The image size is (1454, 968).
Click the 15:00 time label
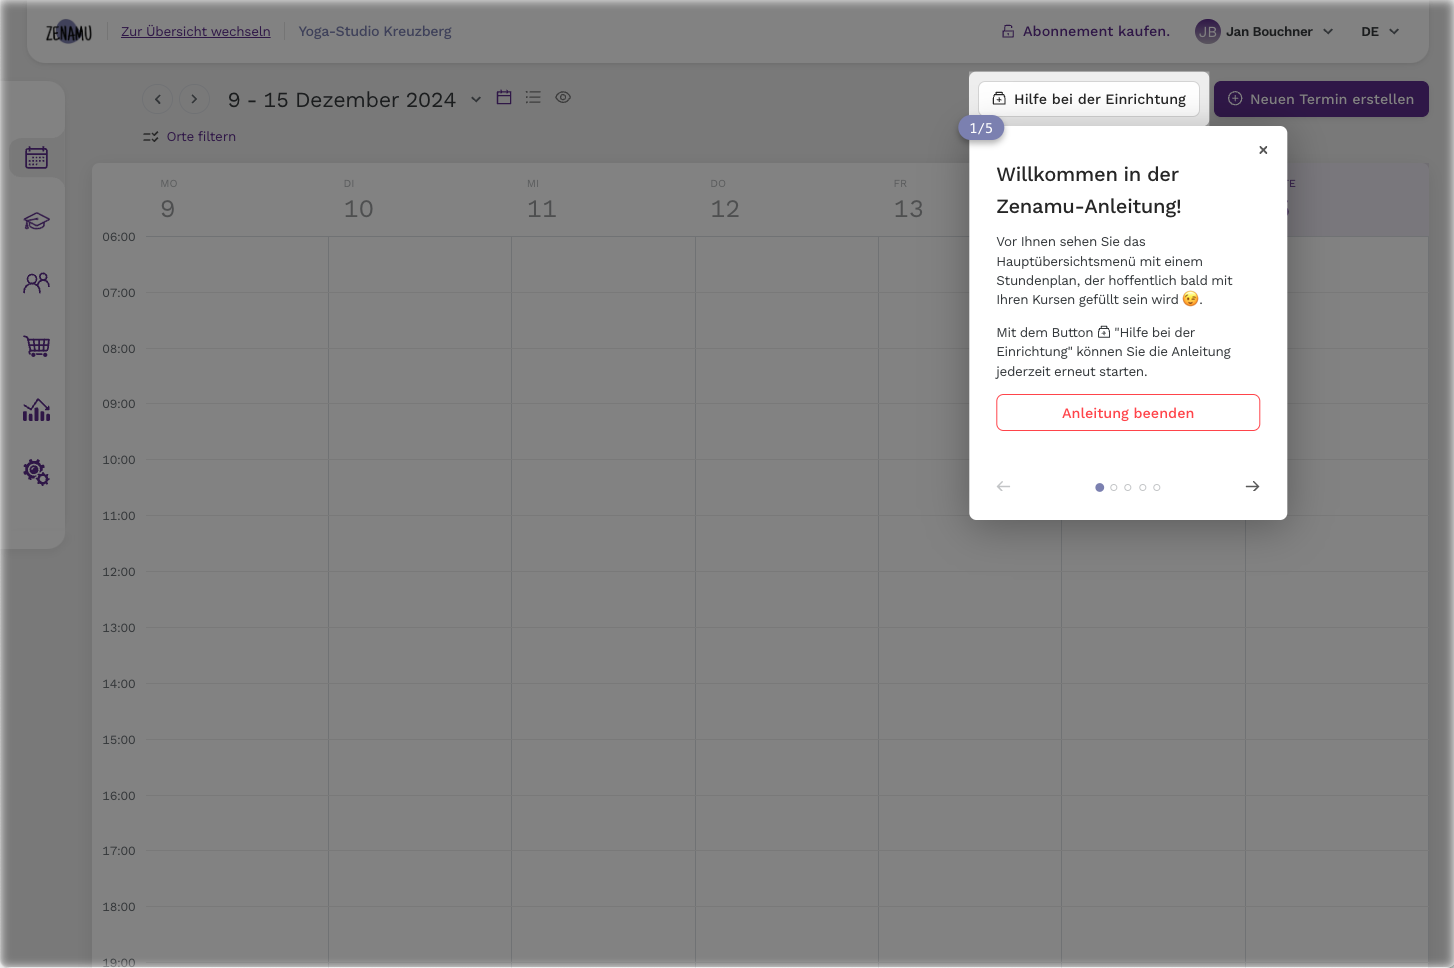pos(119,740)
